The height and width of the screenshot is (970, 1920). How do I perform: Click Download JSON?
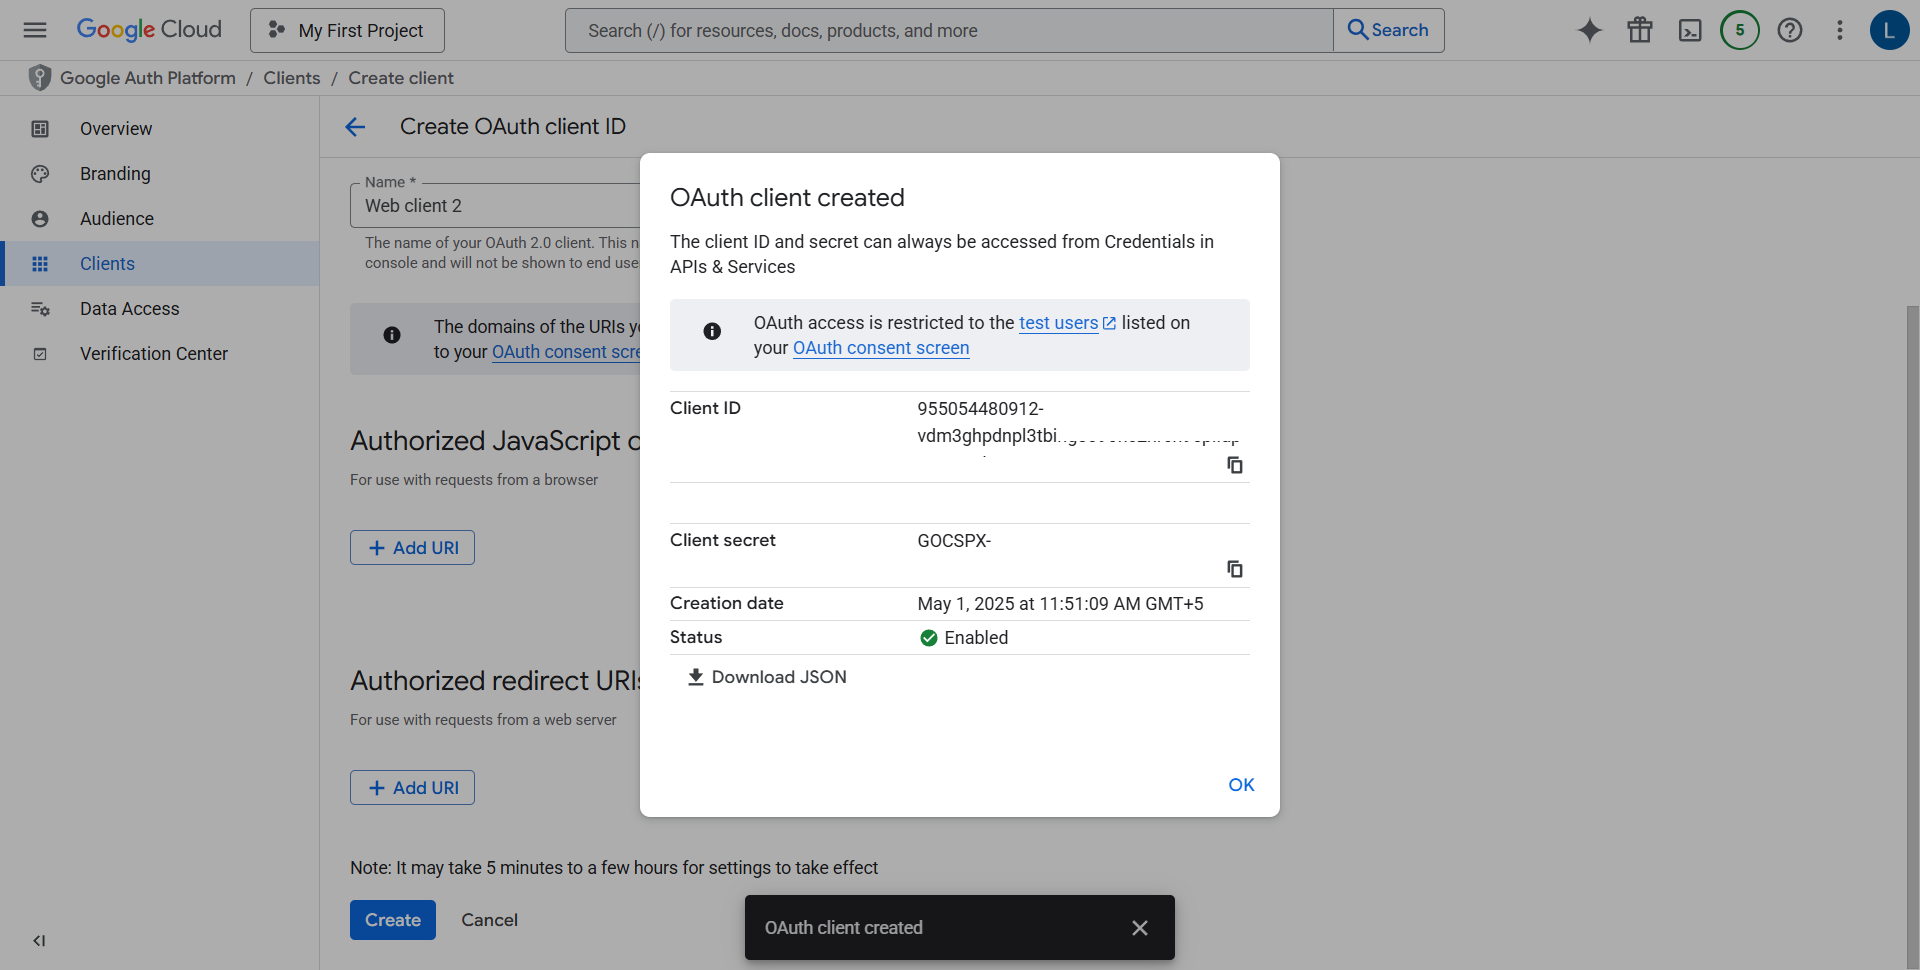(x=767, y=677)
